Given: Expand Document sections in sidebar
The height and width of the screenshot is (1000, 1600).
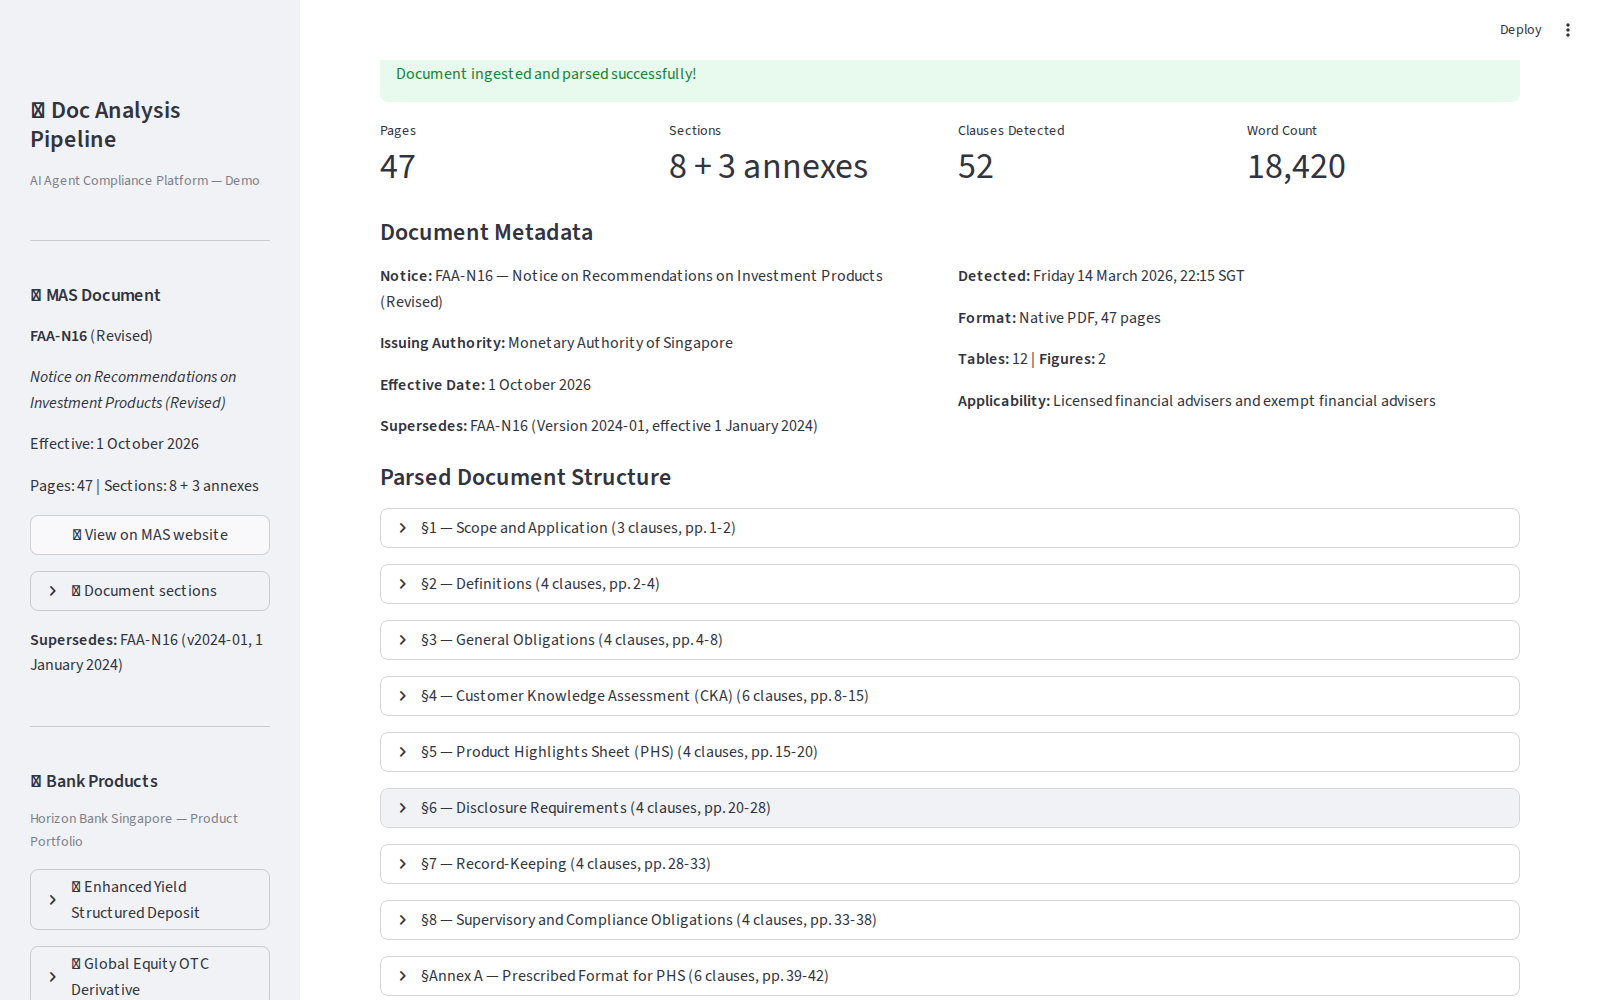Looking at the screenshot, I should click(x=150, y=591).
